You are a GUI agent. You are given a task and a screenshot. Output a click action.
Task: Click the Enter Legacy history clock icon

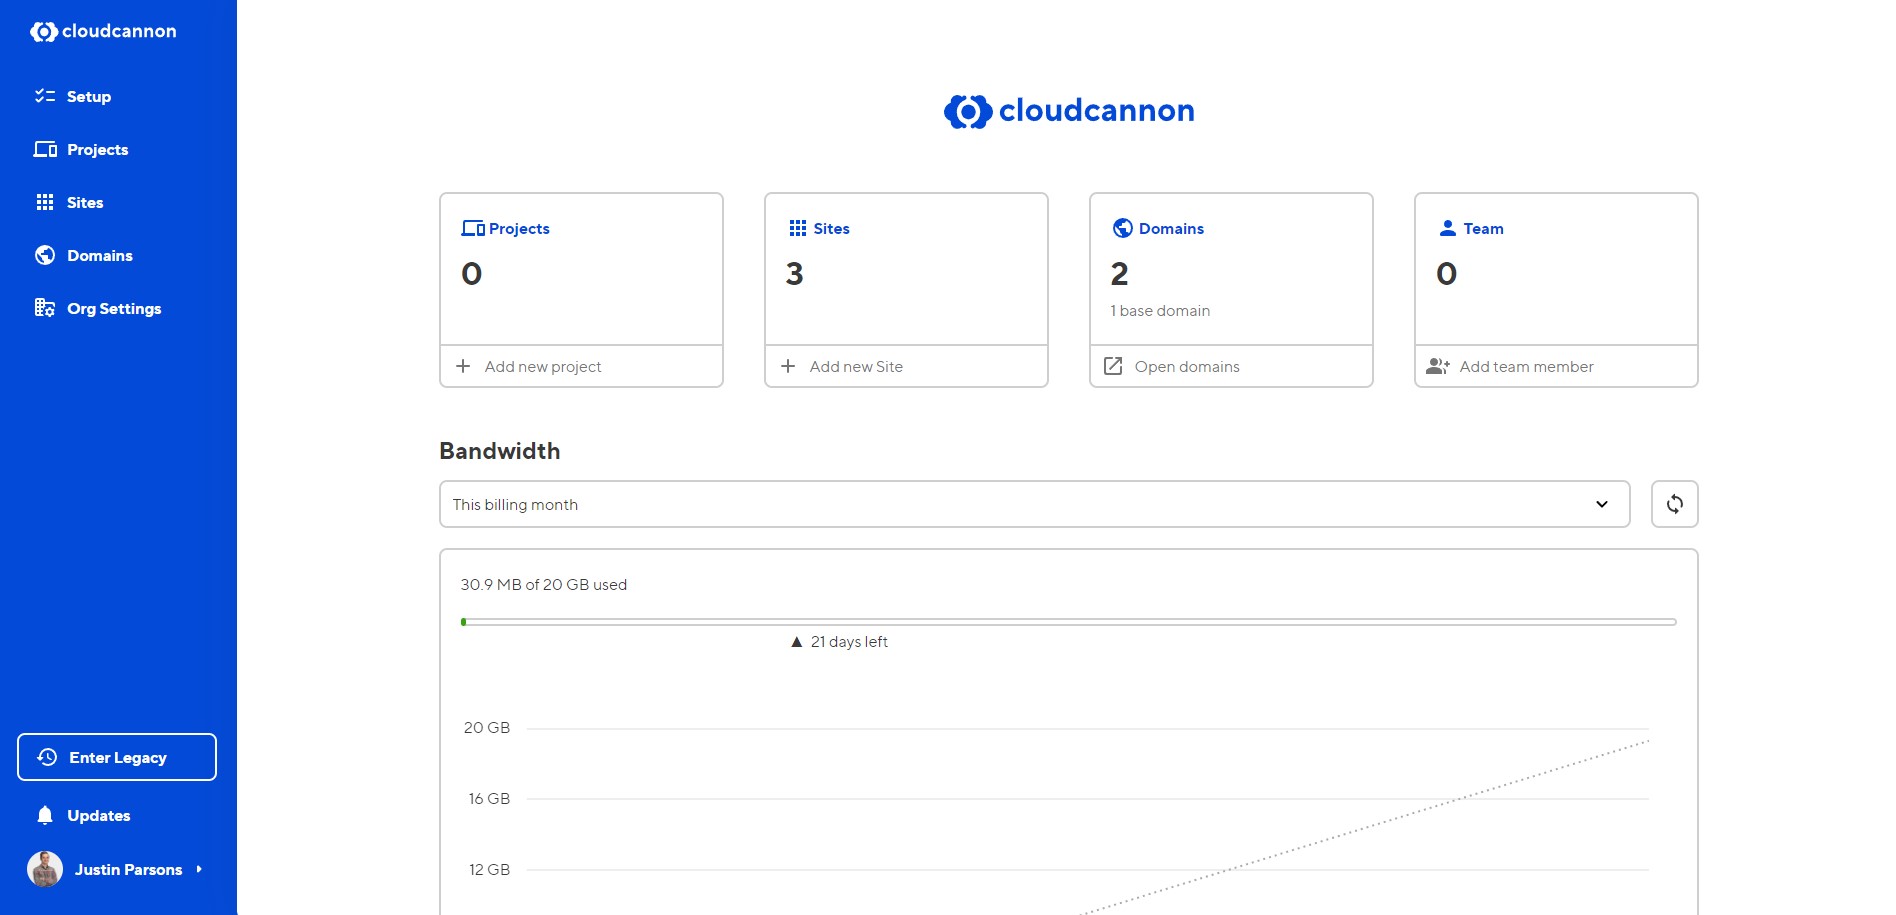click(x=47, y=757)
